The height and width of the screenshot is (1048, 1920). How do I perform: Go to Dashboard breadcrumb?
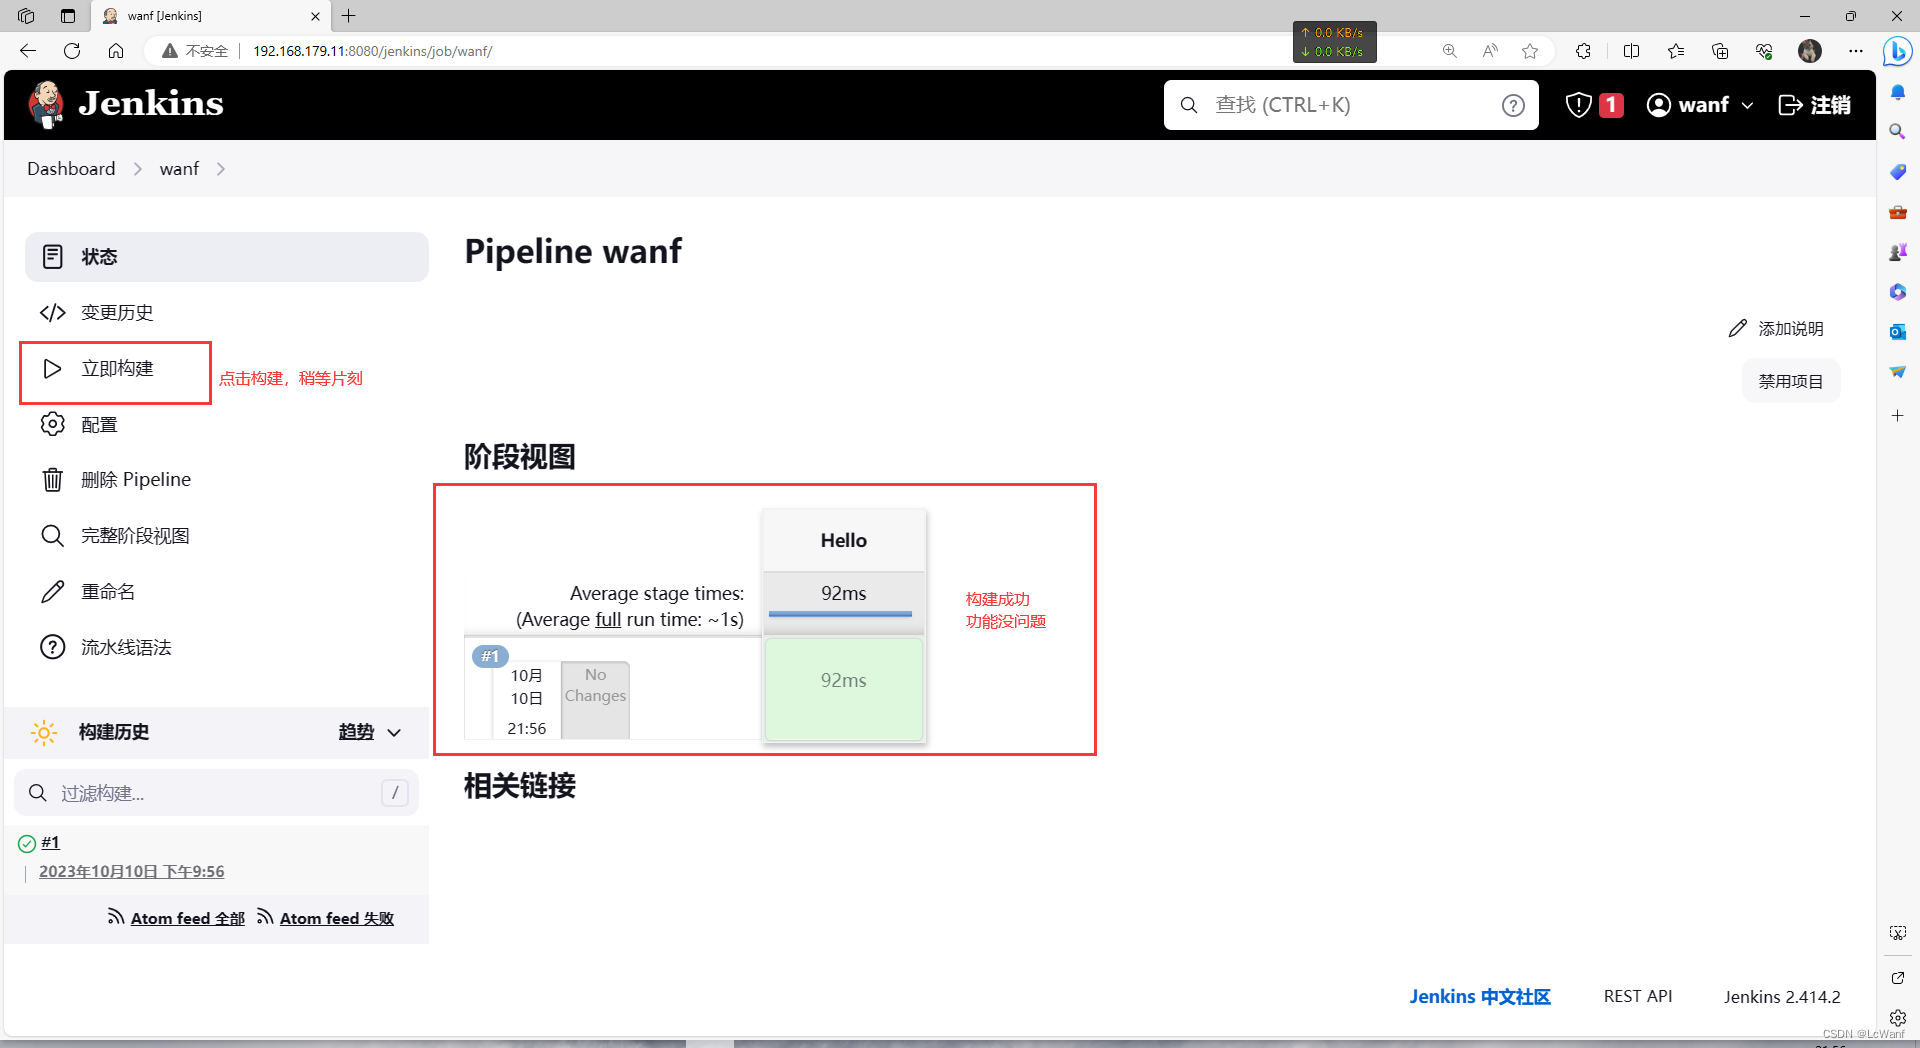[71, 169]
